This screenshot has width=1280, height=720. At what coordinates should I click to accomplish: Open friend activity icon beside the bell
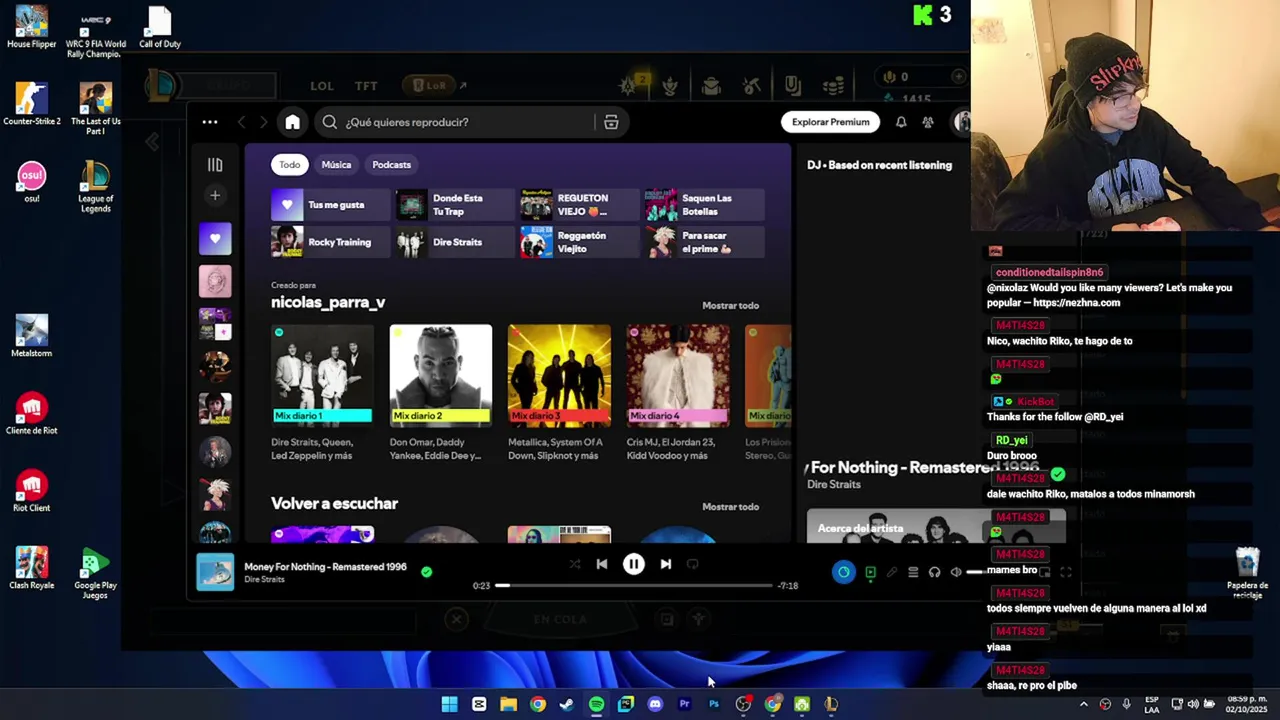pos(928,122)
